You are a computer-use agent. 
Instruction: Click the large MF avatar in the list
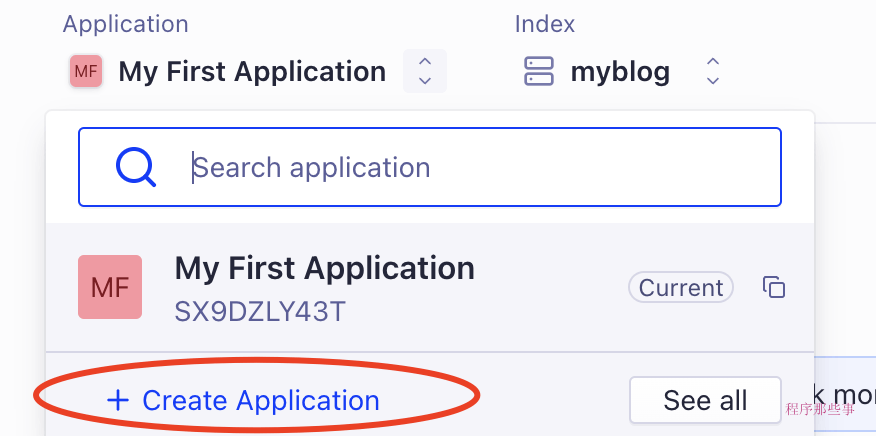click(x=110, y=287)
